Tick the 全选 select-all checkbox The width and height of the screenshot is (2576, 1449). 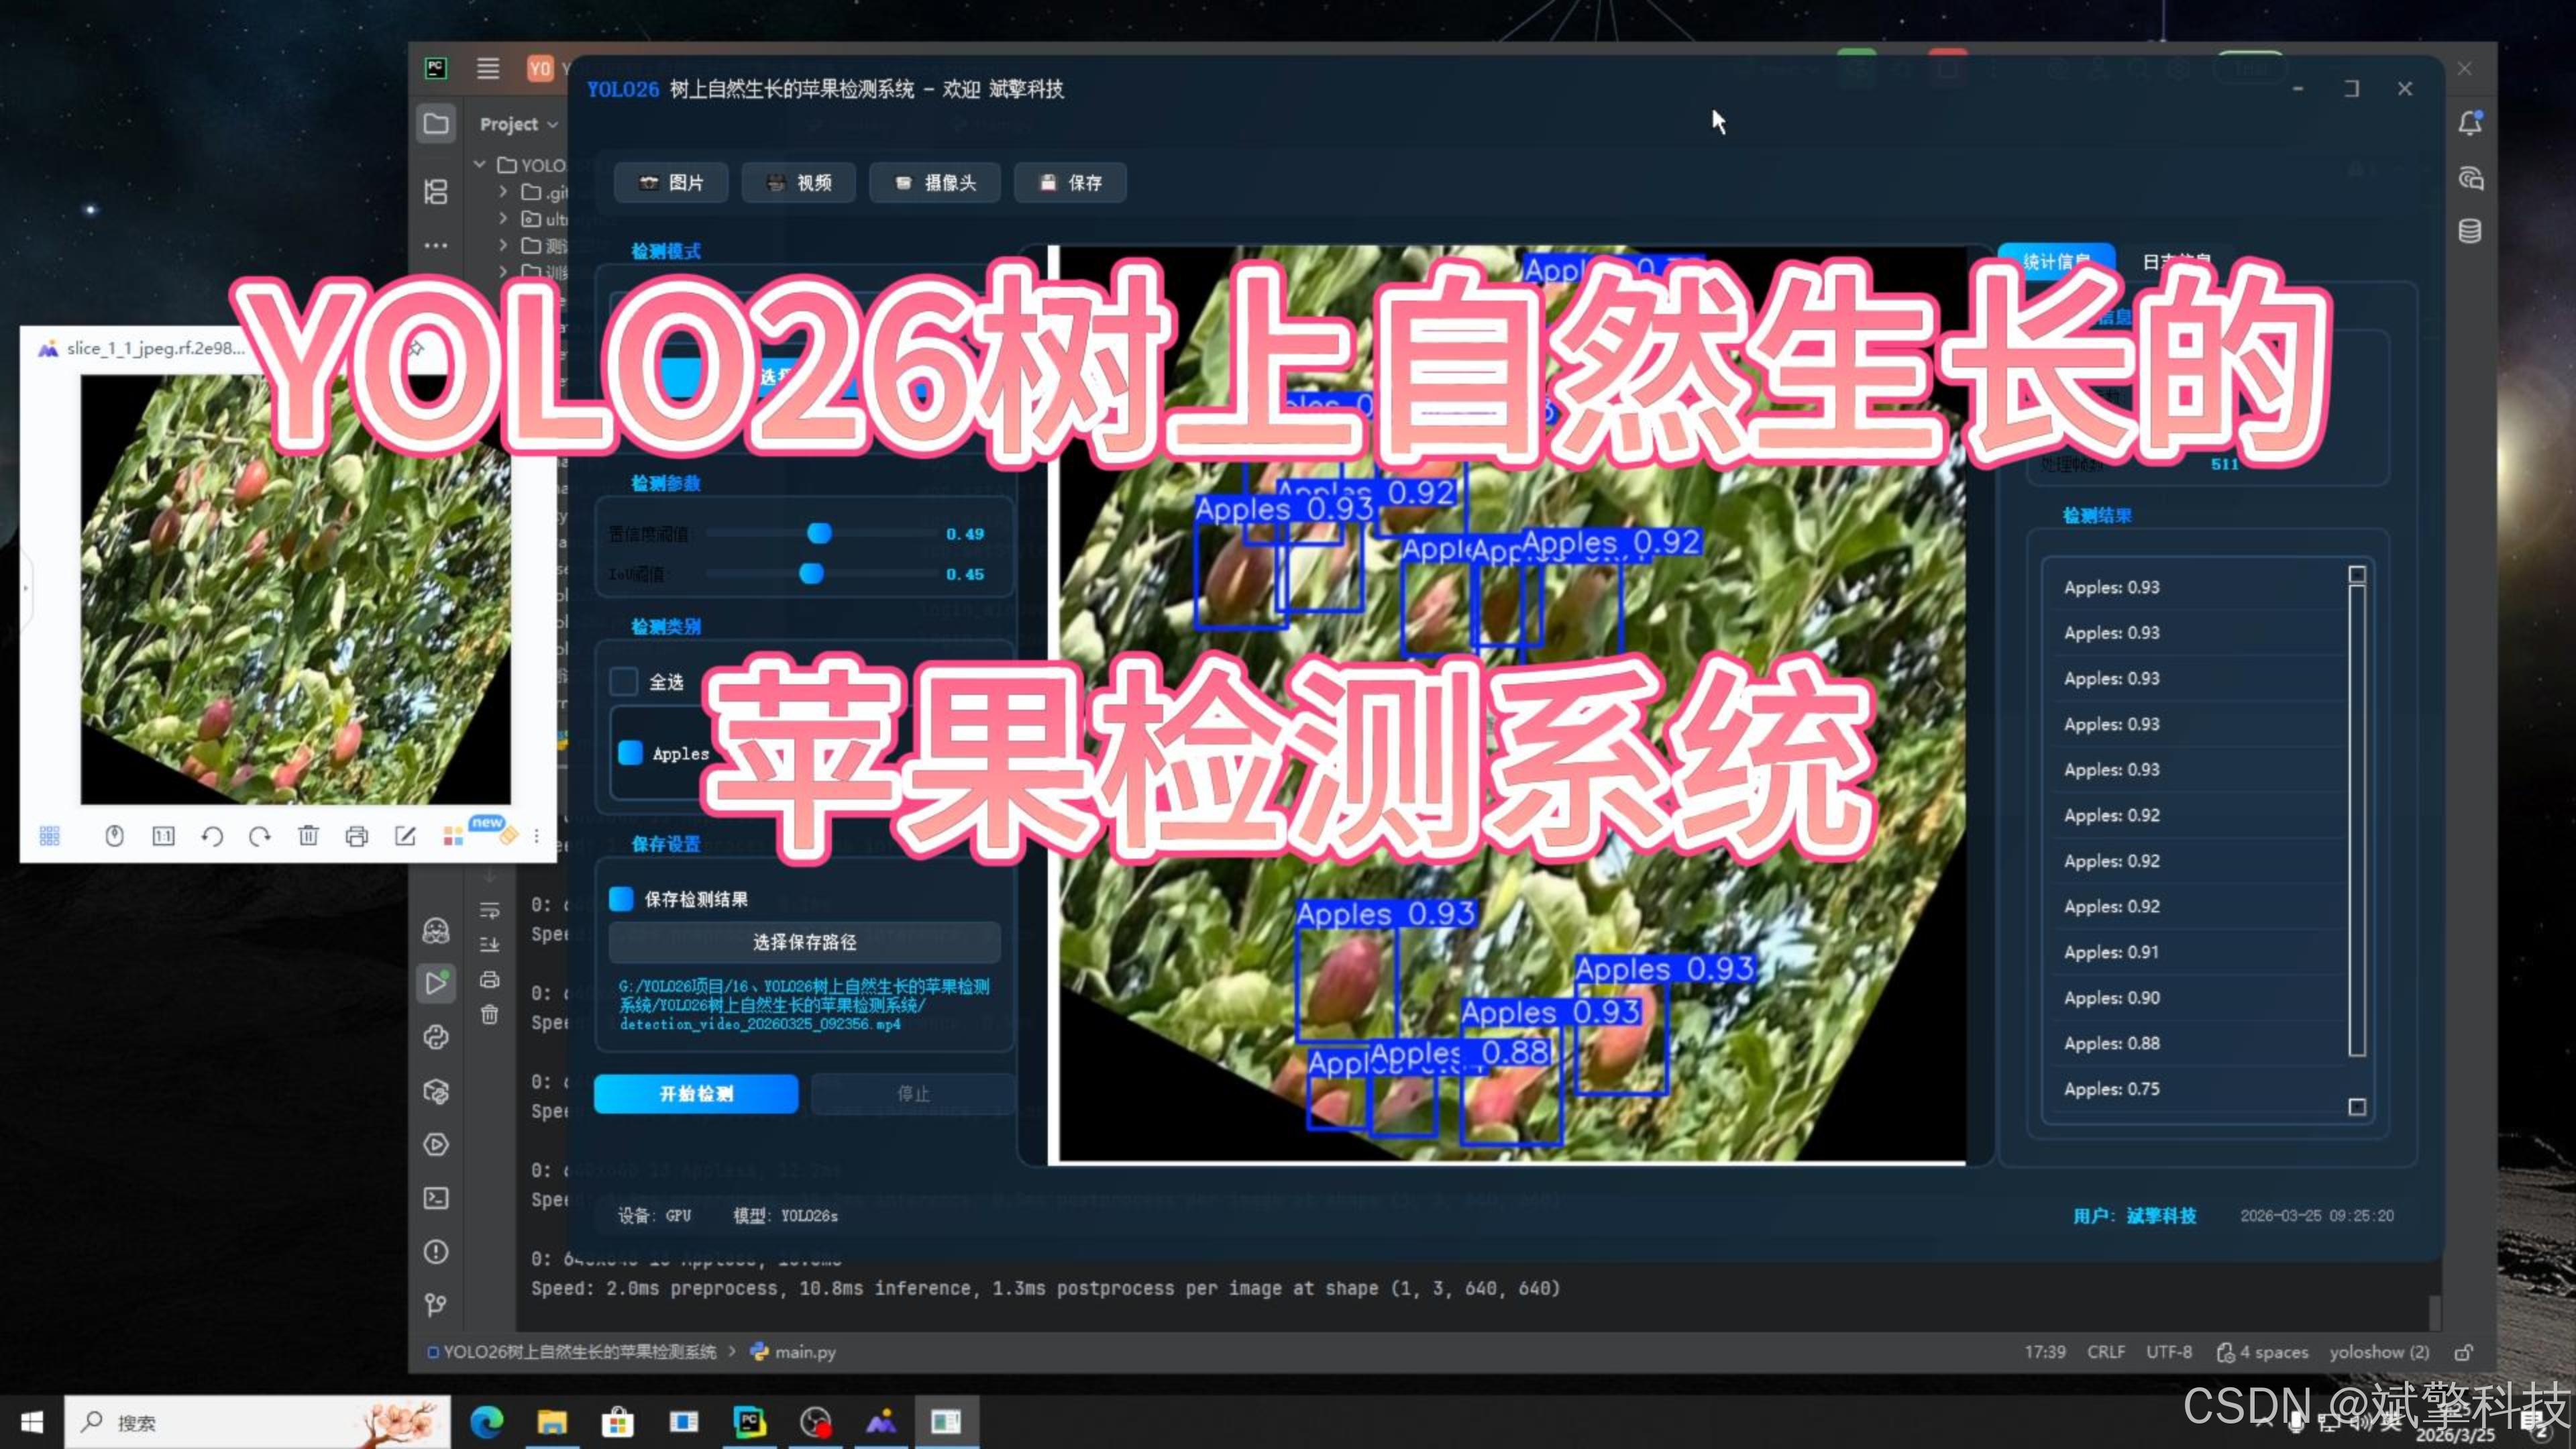(x=624, y=682)
